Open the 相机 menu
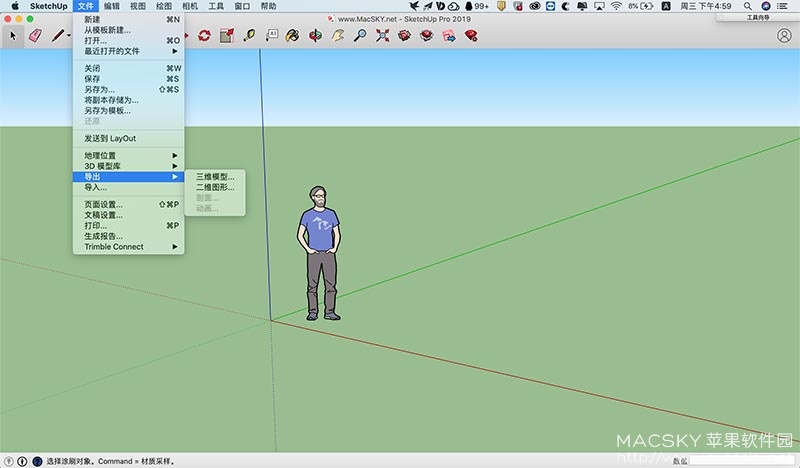This screenshot has width=800, height=468. coord(190,6)
